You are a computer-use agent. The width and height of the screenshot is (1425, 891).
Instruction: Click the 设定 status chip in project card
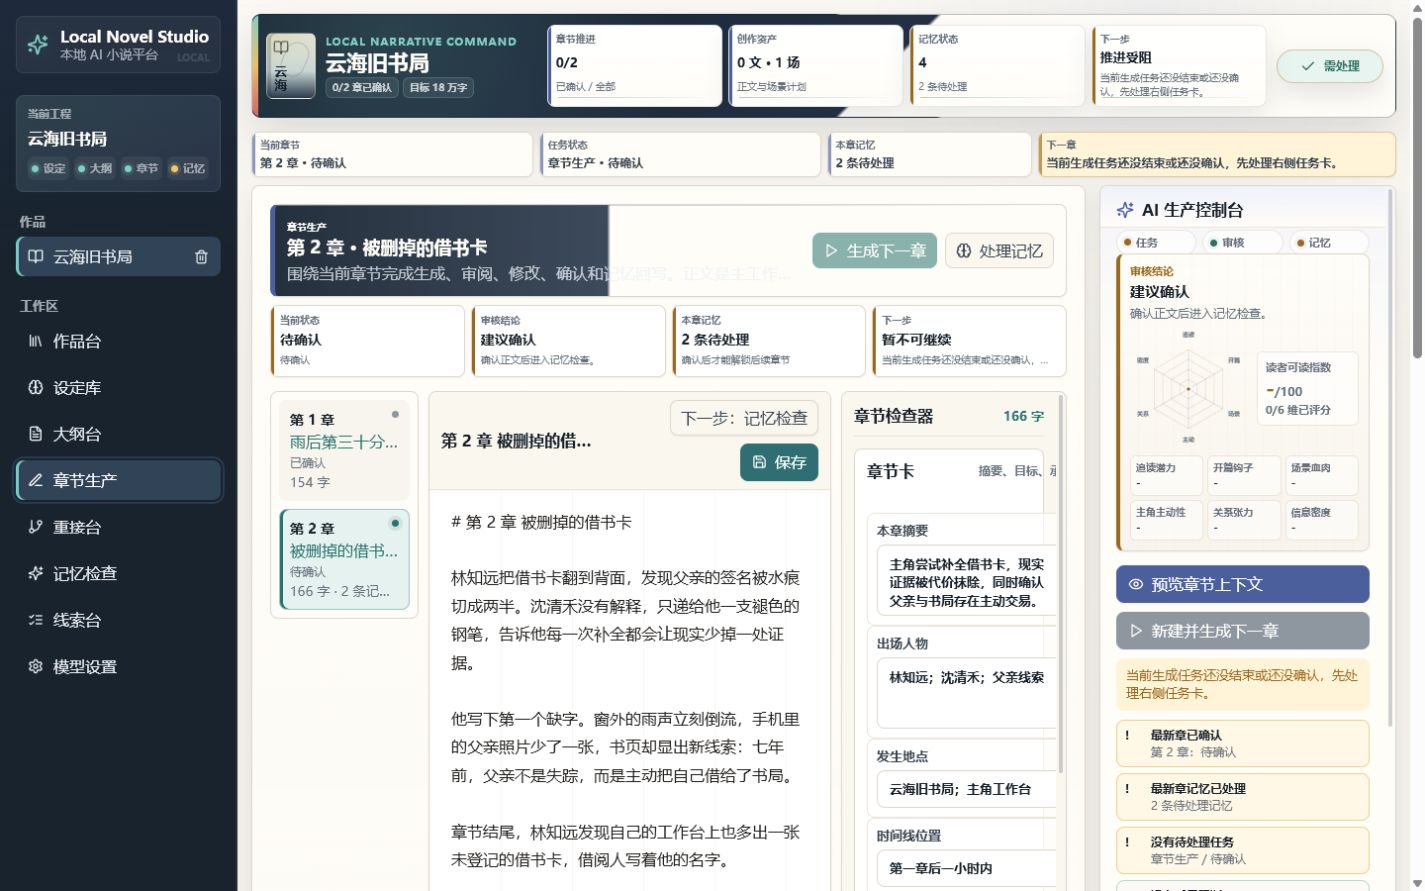[48, 168]
